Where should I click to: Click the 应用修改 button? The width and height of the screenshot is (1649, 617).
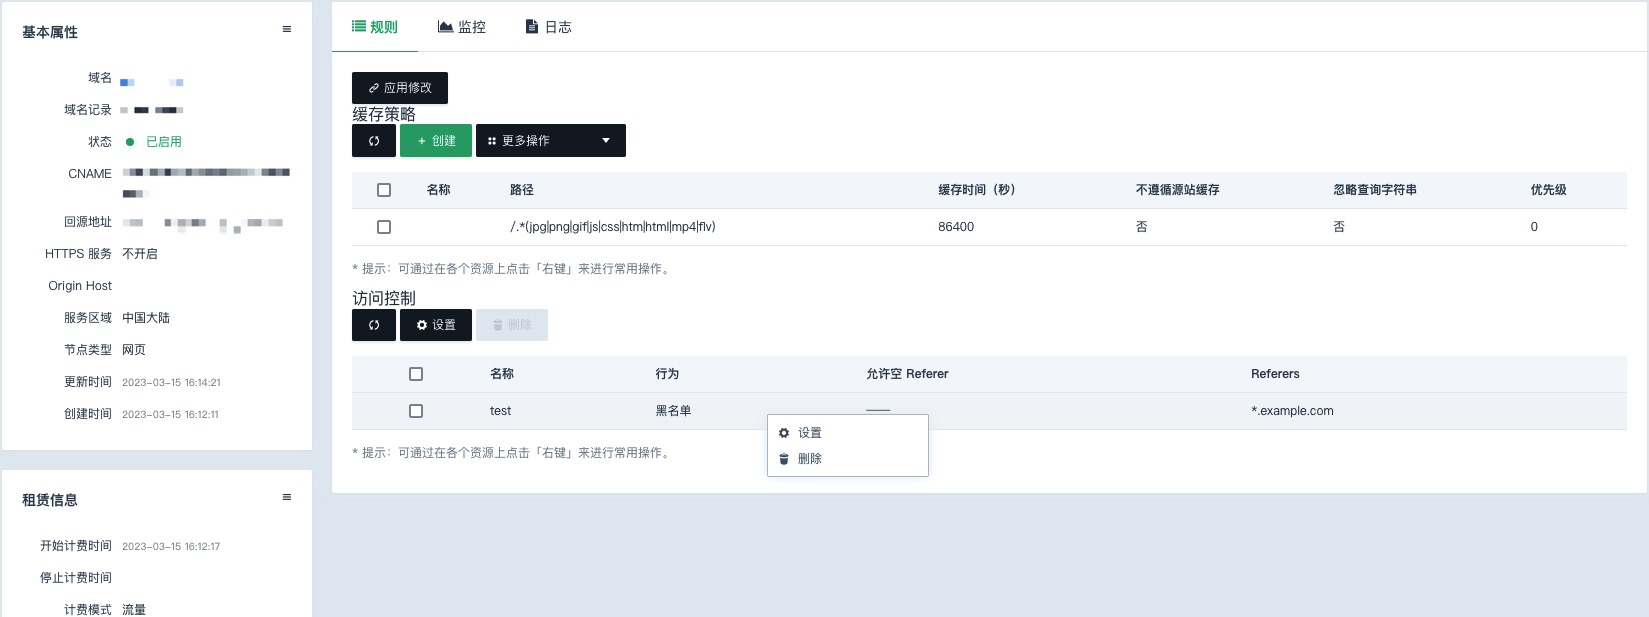click(x=400, y=88)
